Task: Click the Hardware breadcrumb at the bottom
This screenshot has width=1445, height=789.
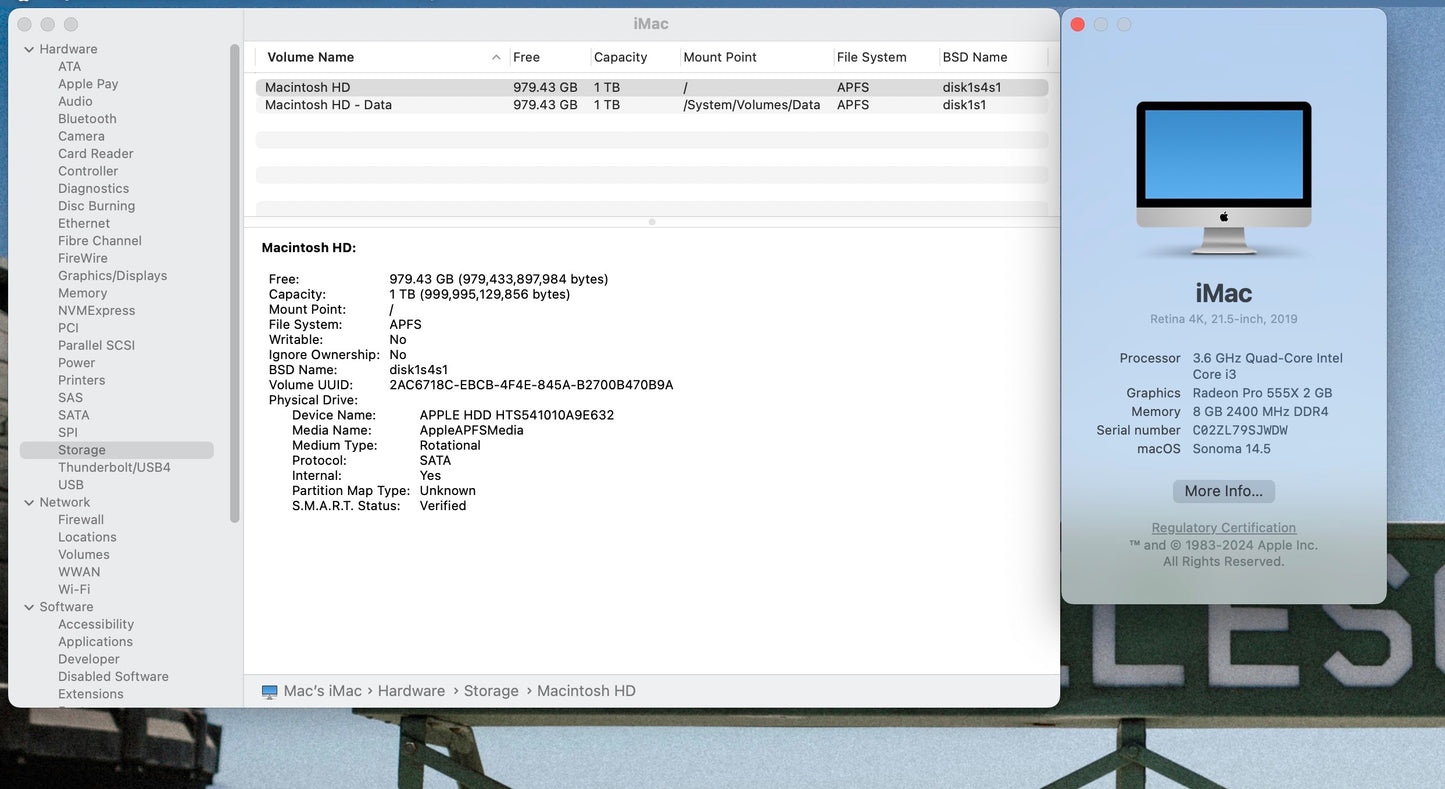Action: click(411, 690)
